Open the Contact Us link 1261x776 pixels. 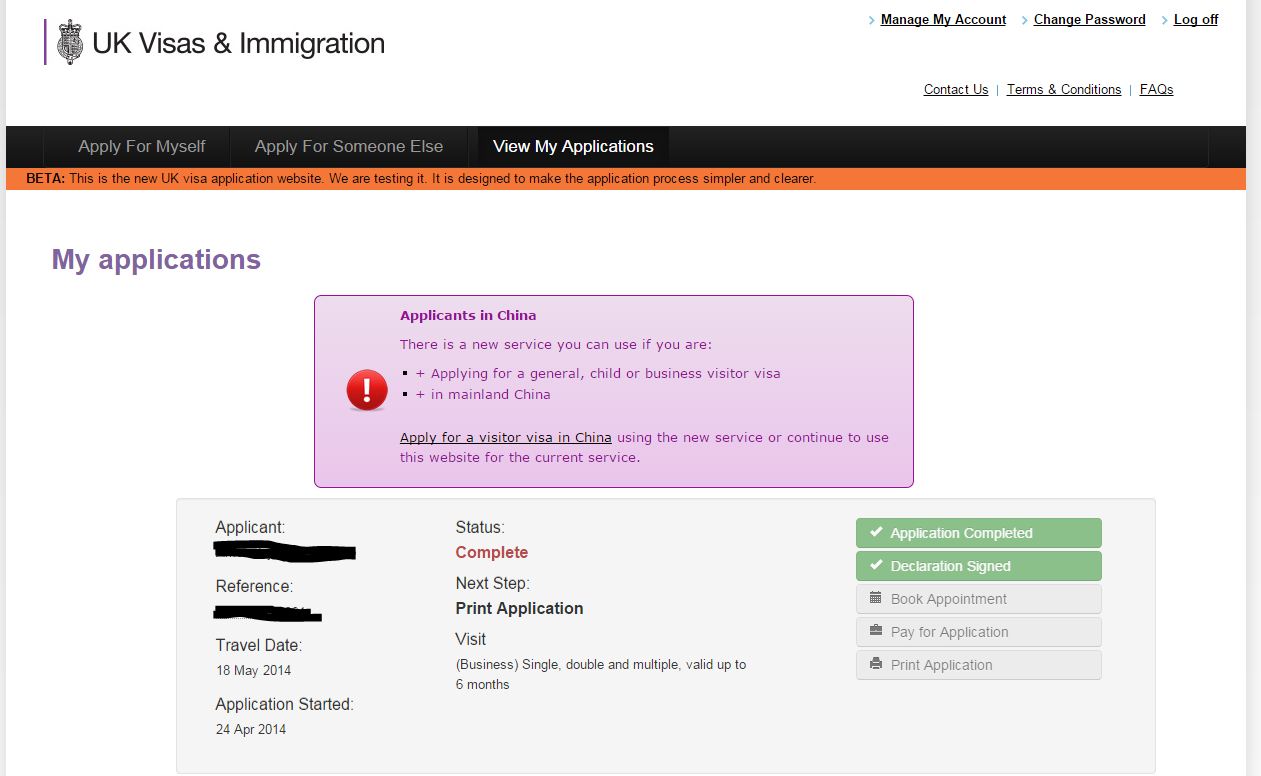[x=956, y=89]
